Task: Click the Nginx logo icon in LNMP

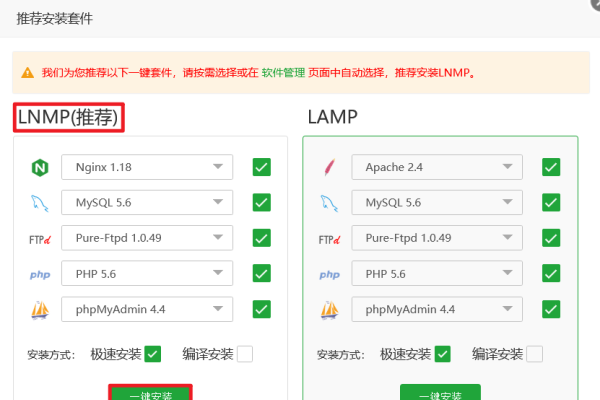Action: [x=40, y=167]
